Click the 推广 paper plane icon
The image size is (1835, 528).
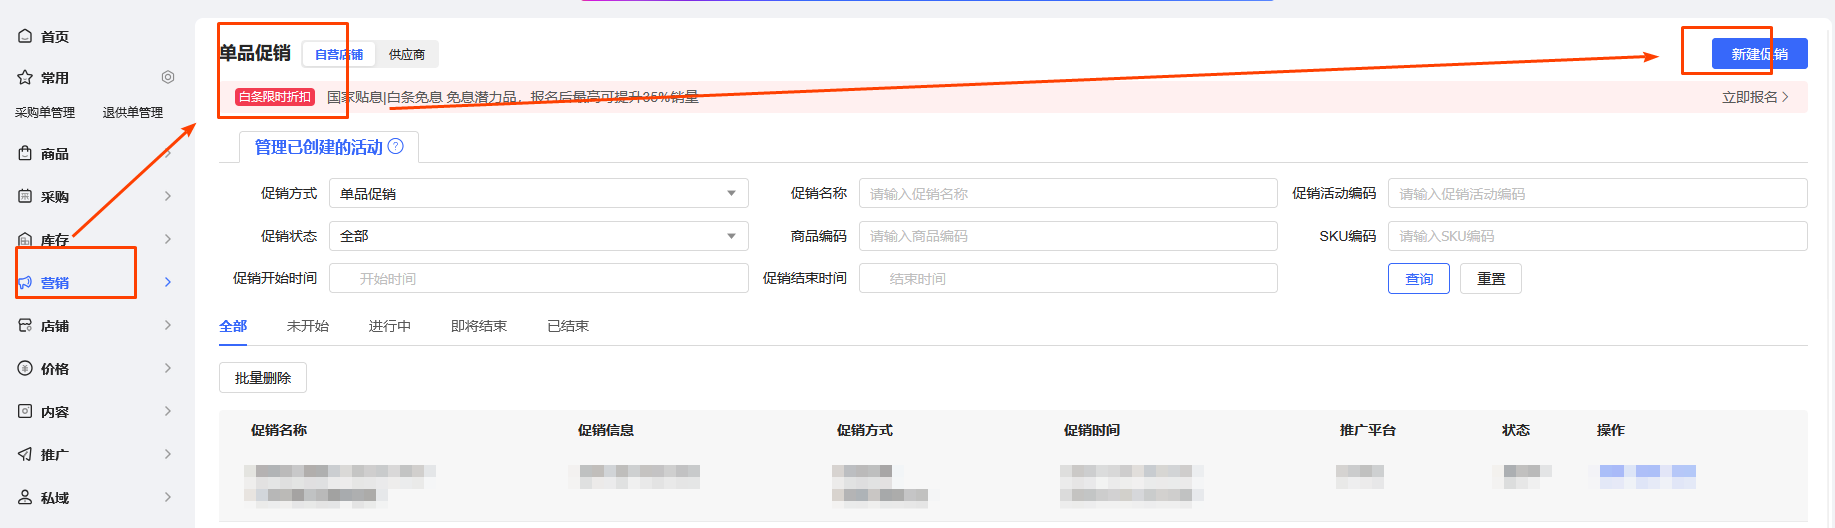[x=25, y=454]
